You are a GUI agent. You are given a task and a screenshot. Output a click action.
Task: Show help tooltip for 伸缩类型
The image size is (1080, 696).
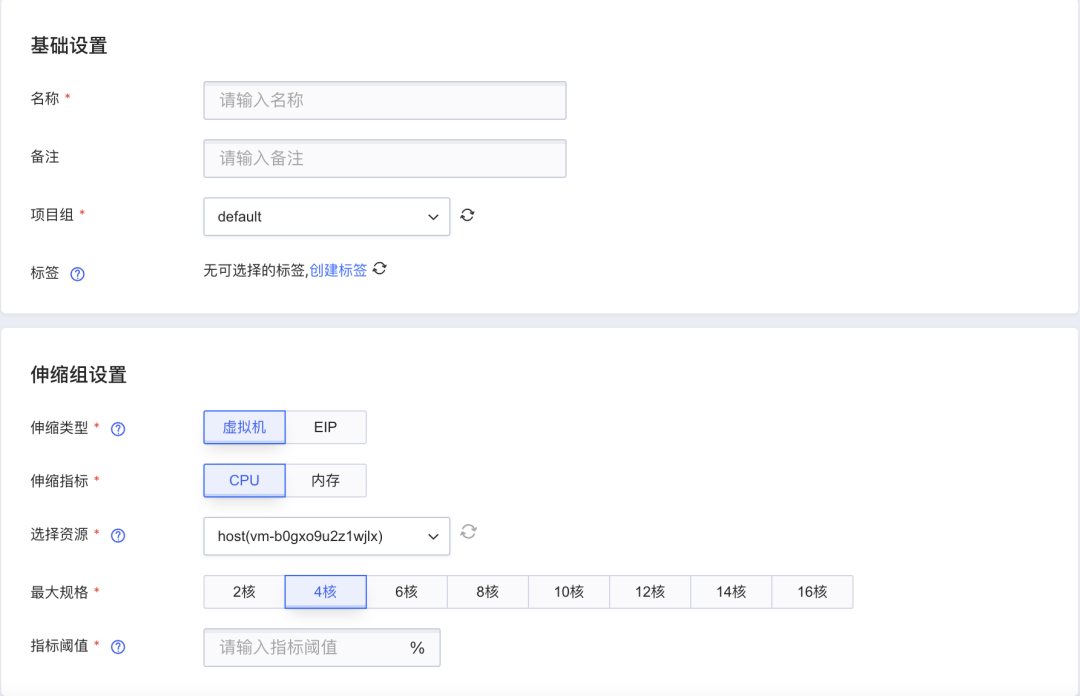coord(118,429)
